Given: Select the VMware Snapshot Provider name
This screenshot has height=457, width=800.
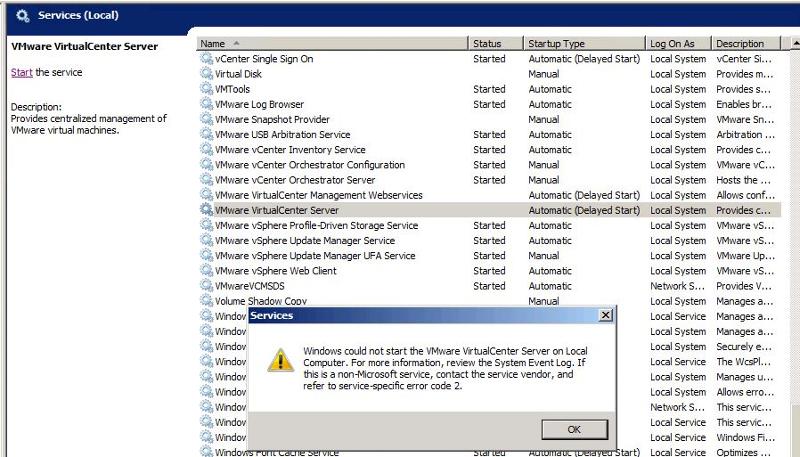Looking at the screenshot, I should 272,119.
